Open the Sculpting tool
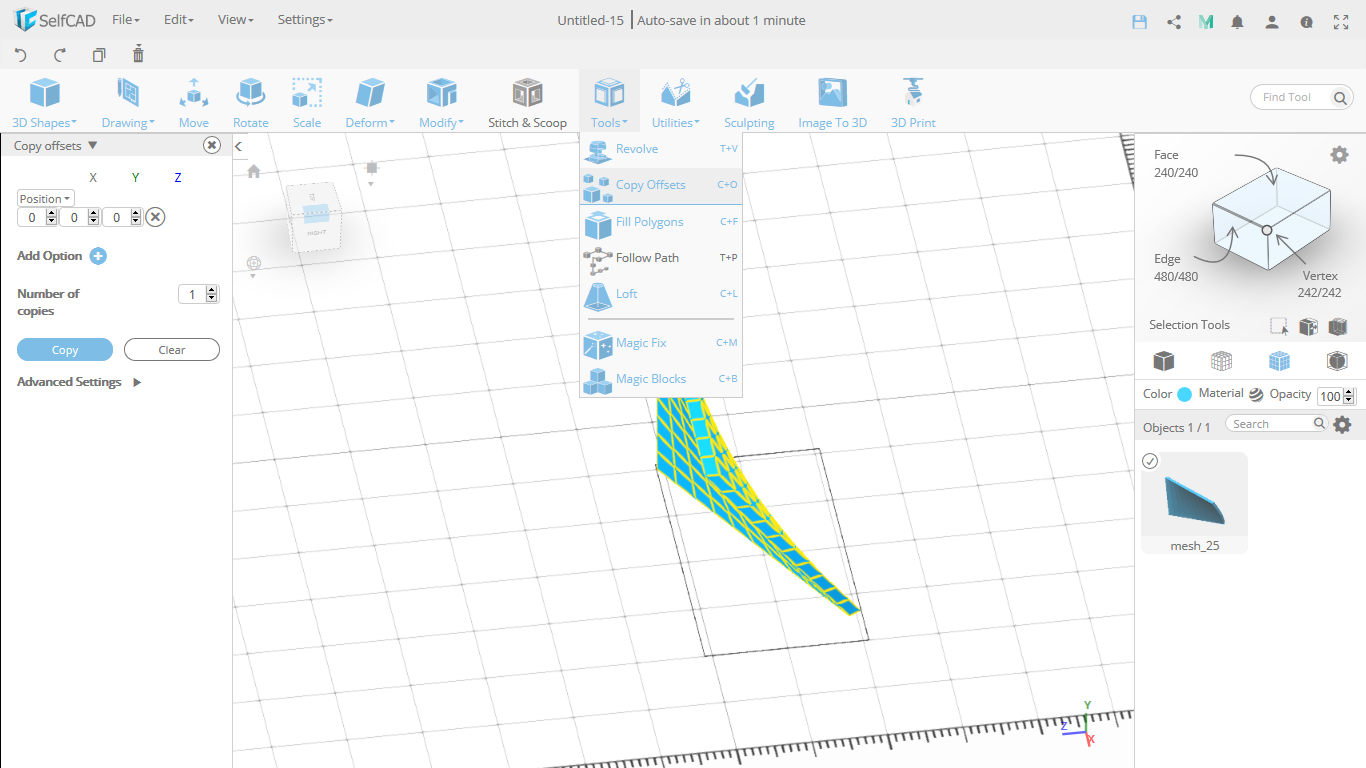 tap(749, 104)
